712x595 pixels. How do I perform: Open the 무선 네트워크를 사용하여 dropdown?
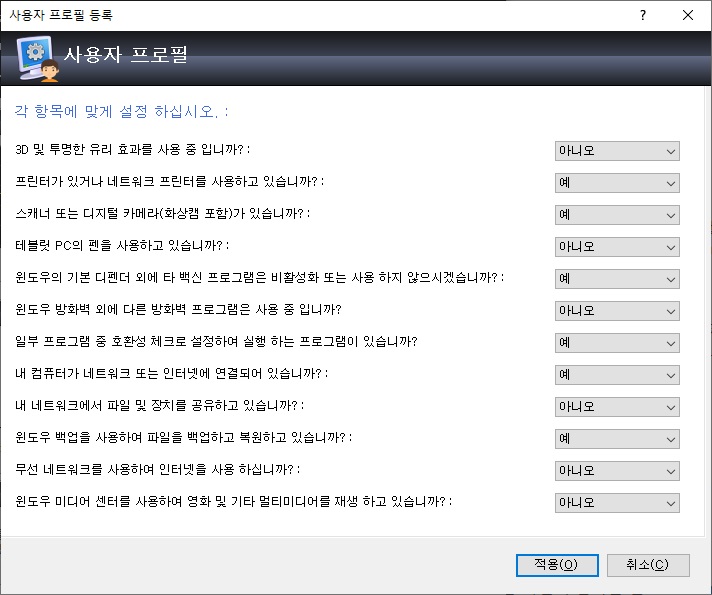tap(617, 471)
